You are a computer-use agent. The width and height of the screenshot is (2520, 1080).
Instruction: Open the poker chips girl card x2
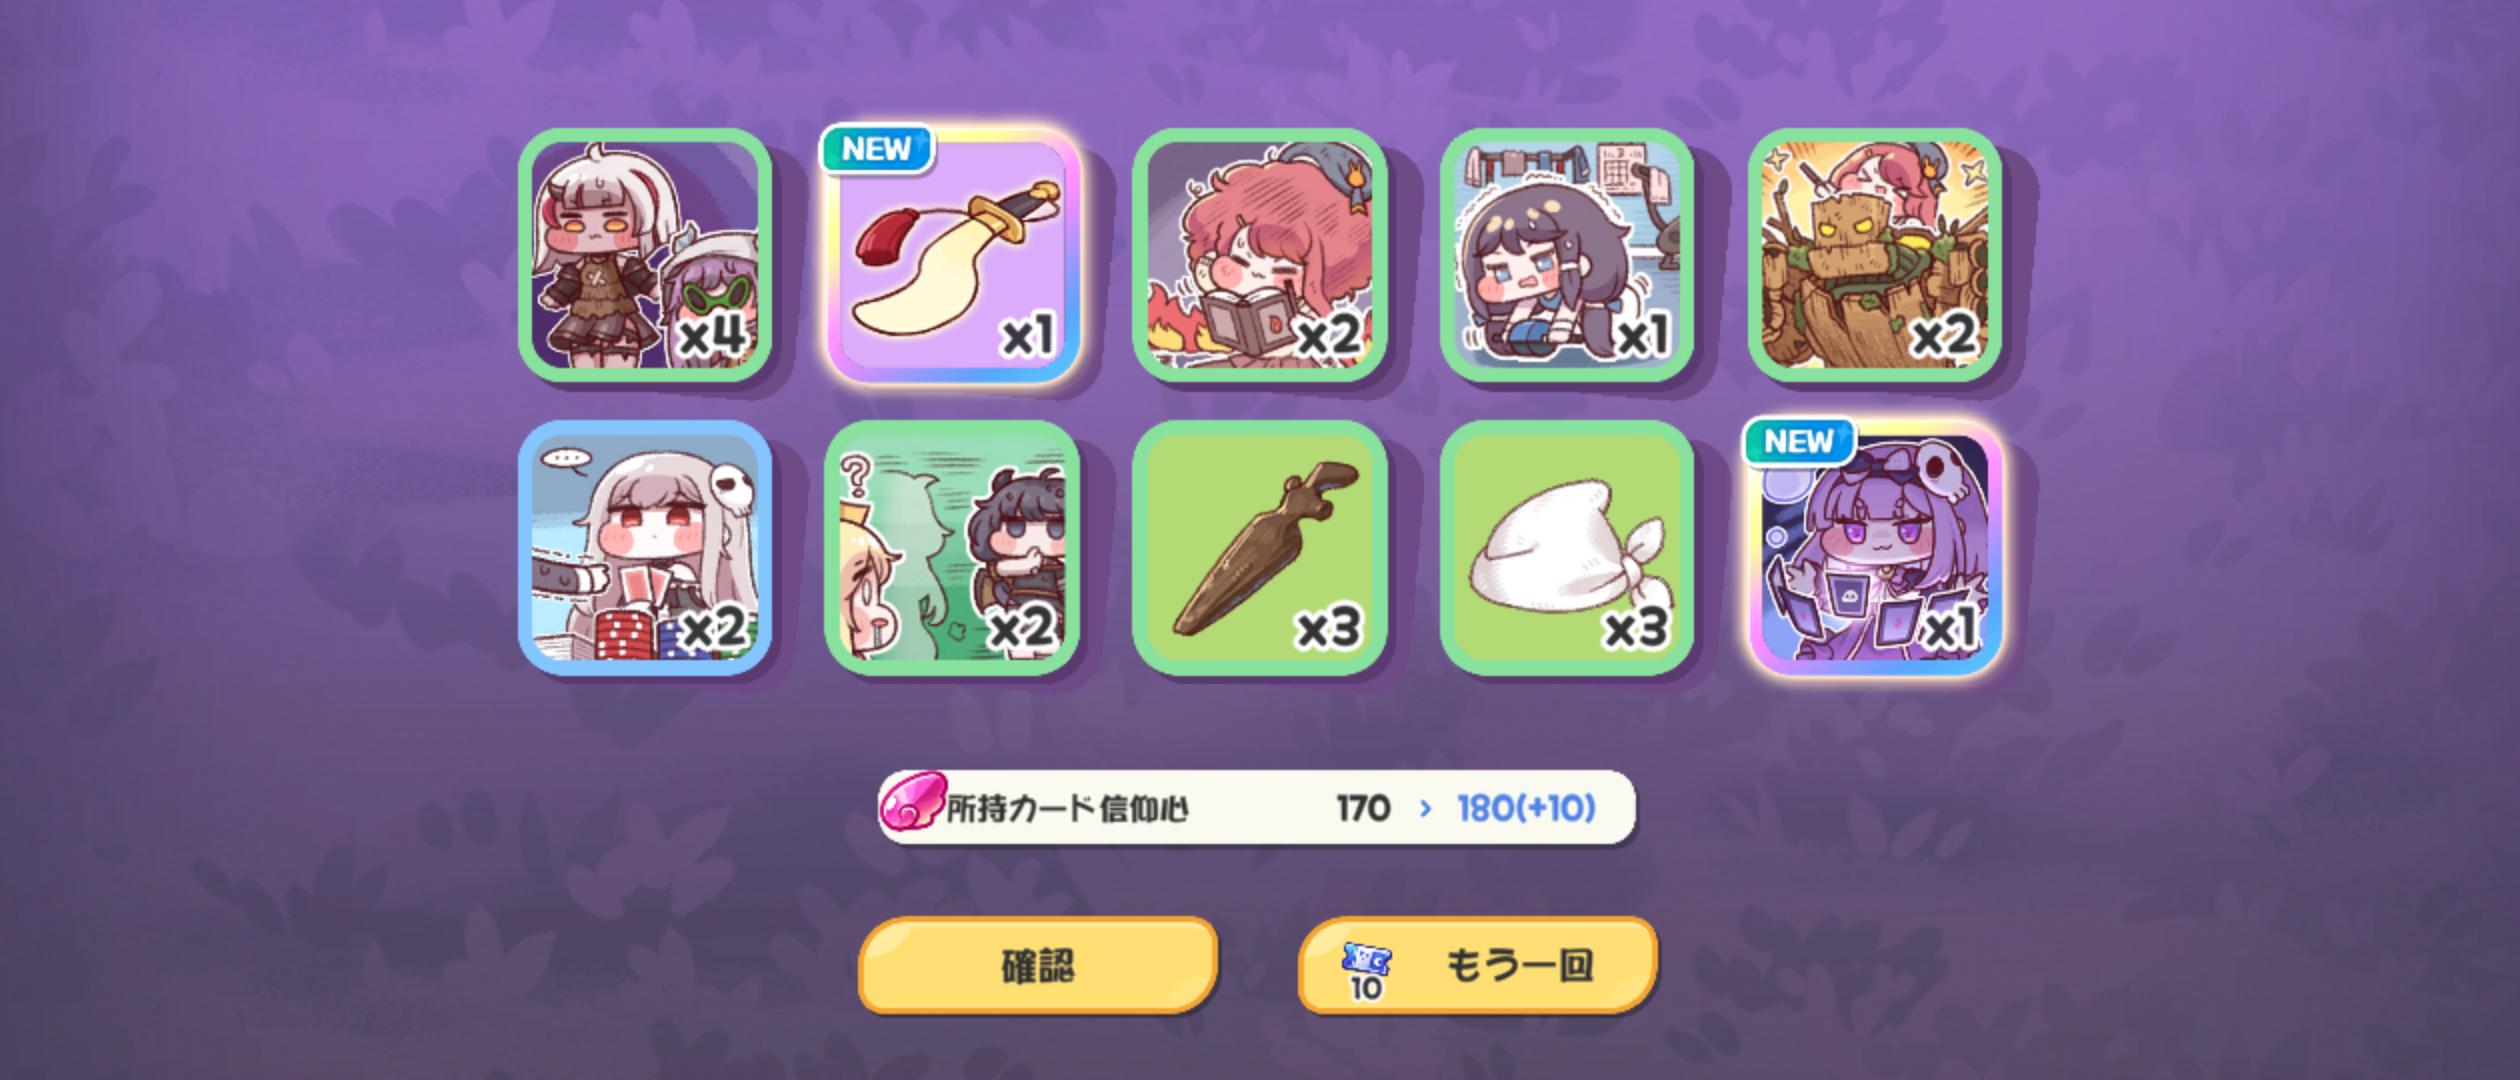[x=645, y=548]
